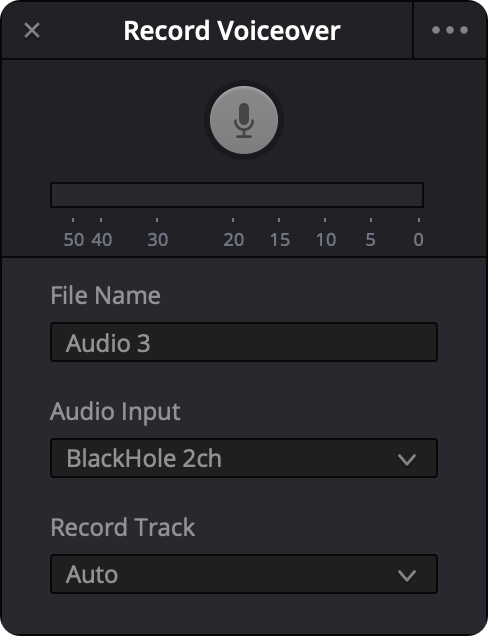The height and width of the screenshot is (636, 488).
Task: Click the 5 mark on the meter scale
Action: coord(370,240)
